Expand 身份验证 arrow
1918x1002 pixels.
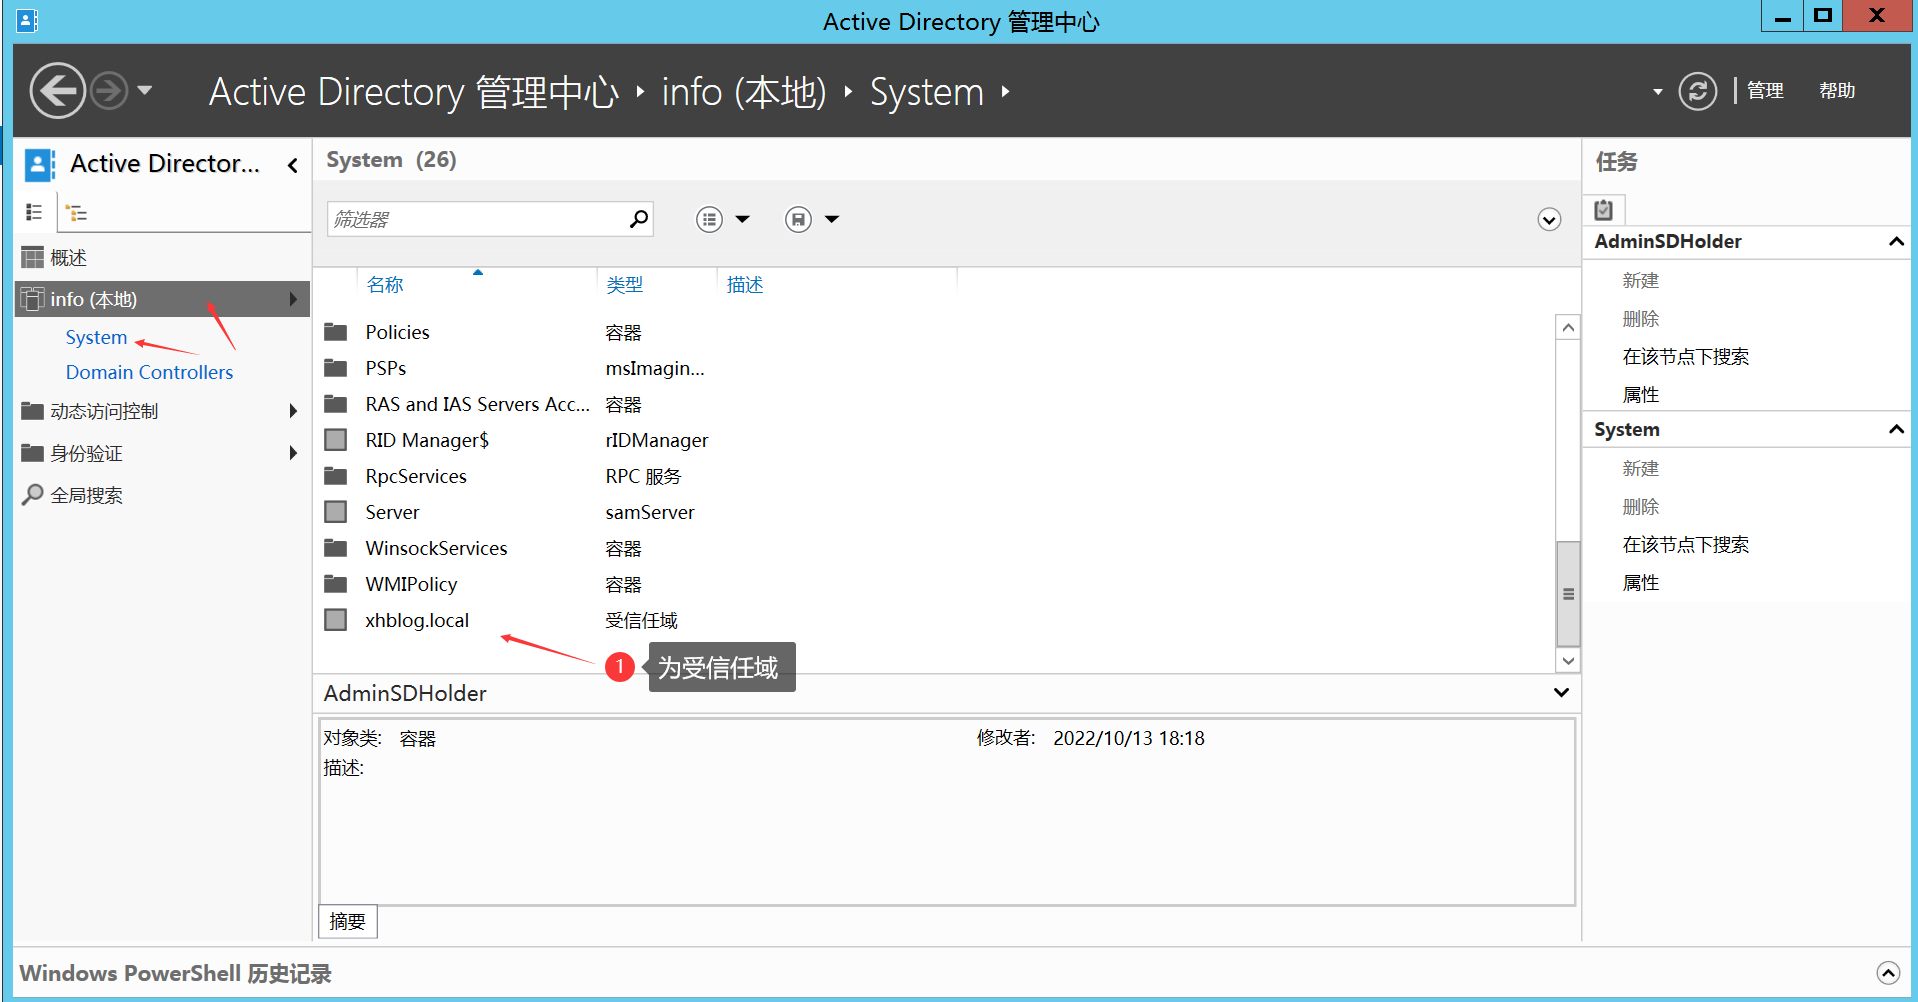coord(293,453)
